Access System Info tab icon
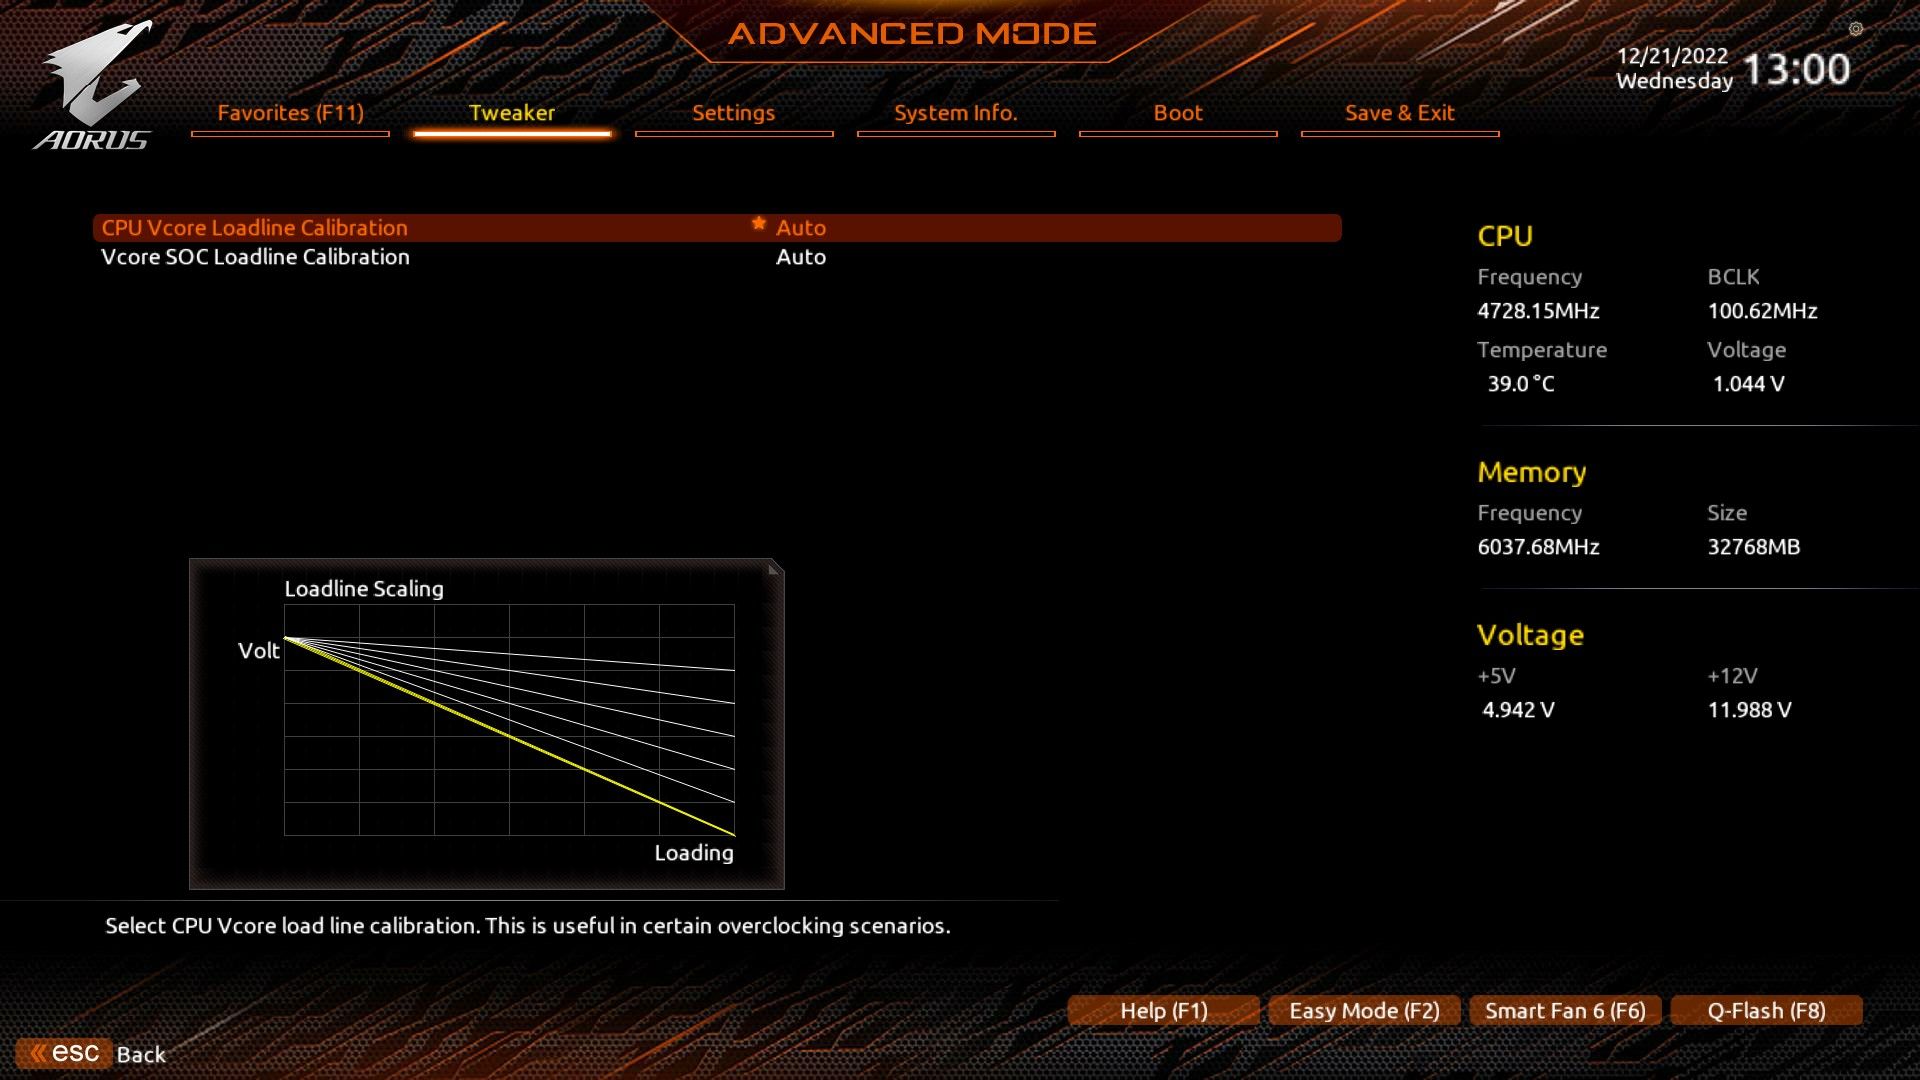This screenshot has height=1080, width=1920. [955, 112]
